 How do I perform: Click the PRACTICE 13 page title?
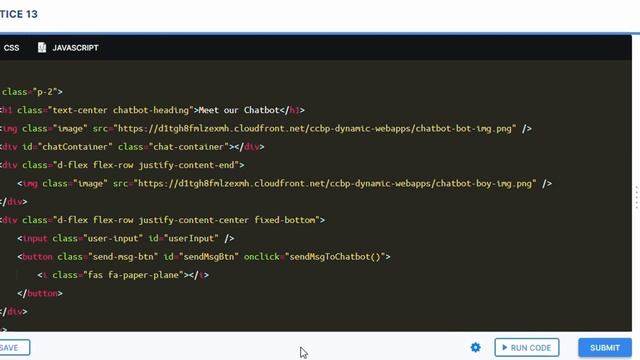pyautogui.click(x=19, y=14)
